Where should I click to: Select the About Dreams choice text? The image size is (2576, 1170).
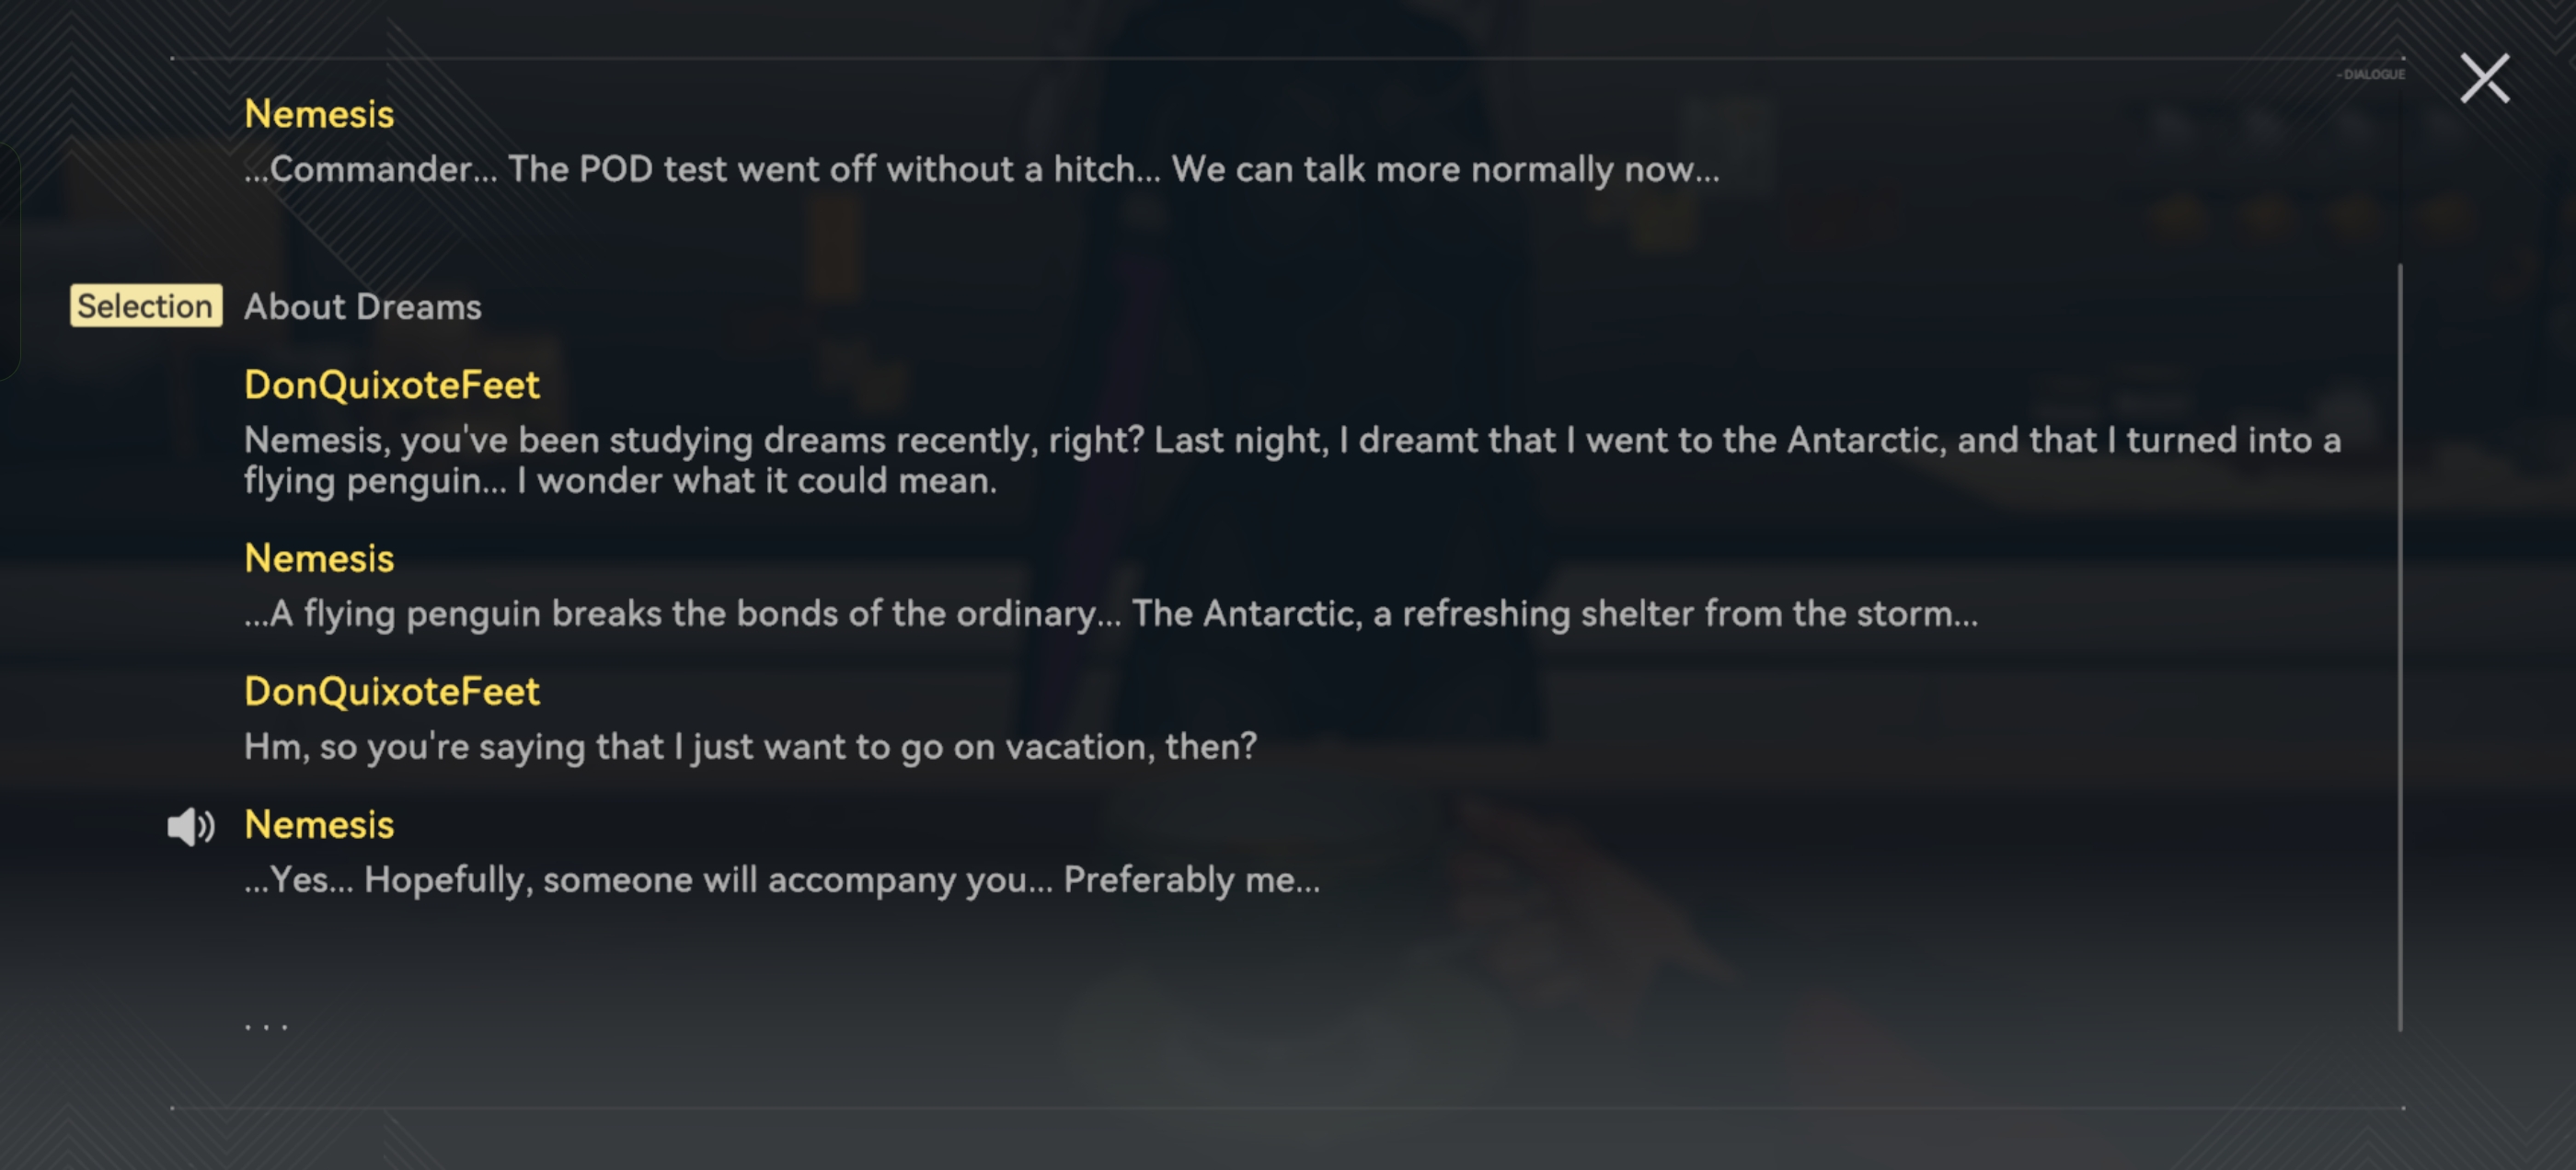click(362, 307)
